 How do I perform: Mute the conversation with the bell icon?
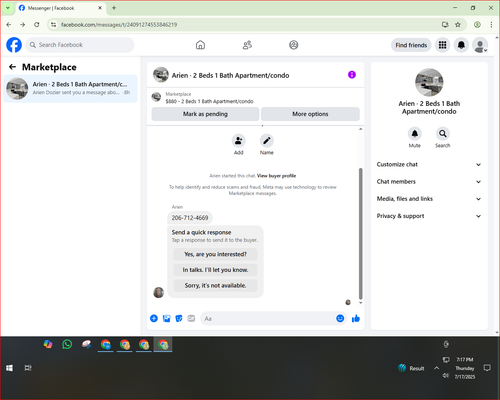(415, 134)
